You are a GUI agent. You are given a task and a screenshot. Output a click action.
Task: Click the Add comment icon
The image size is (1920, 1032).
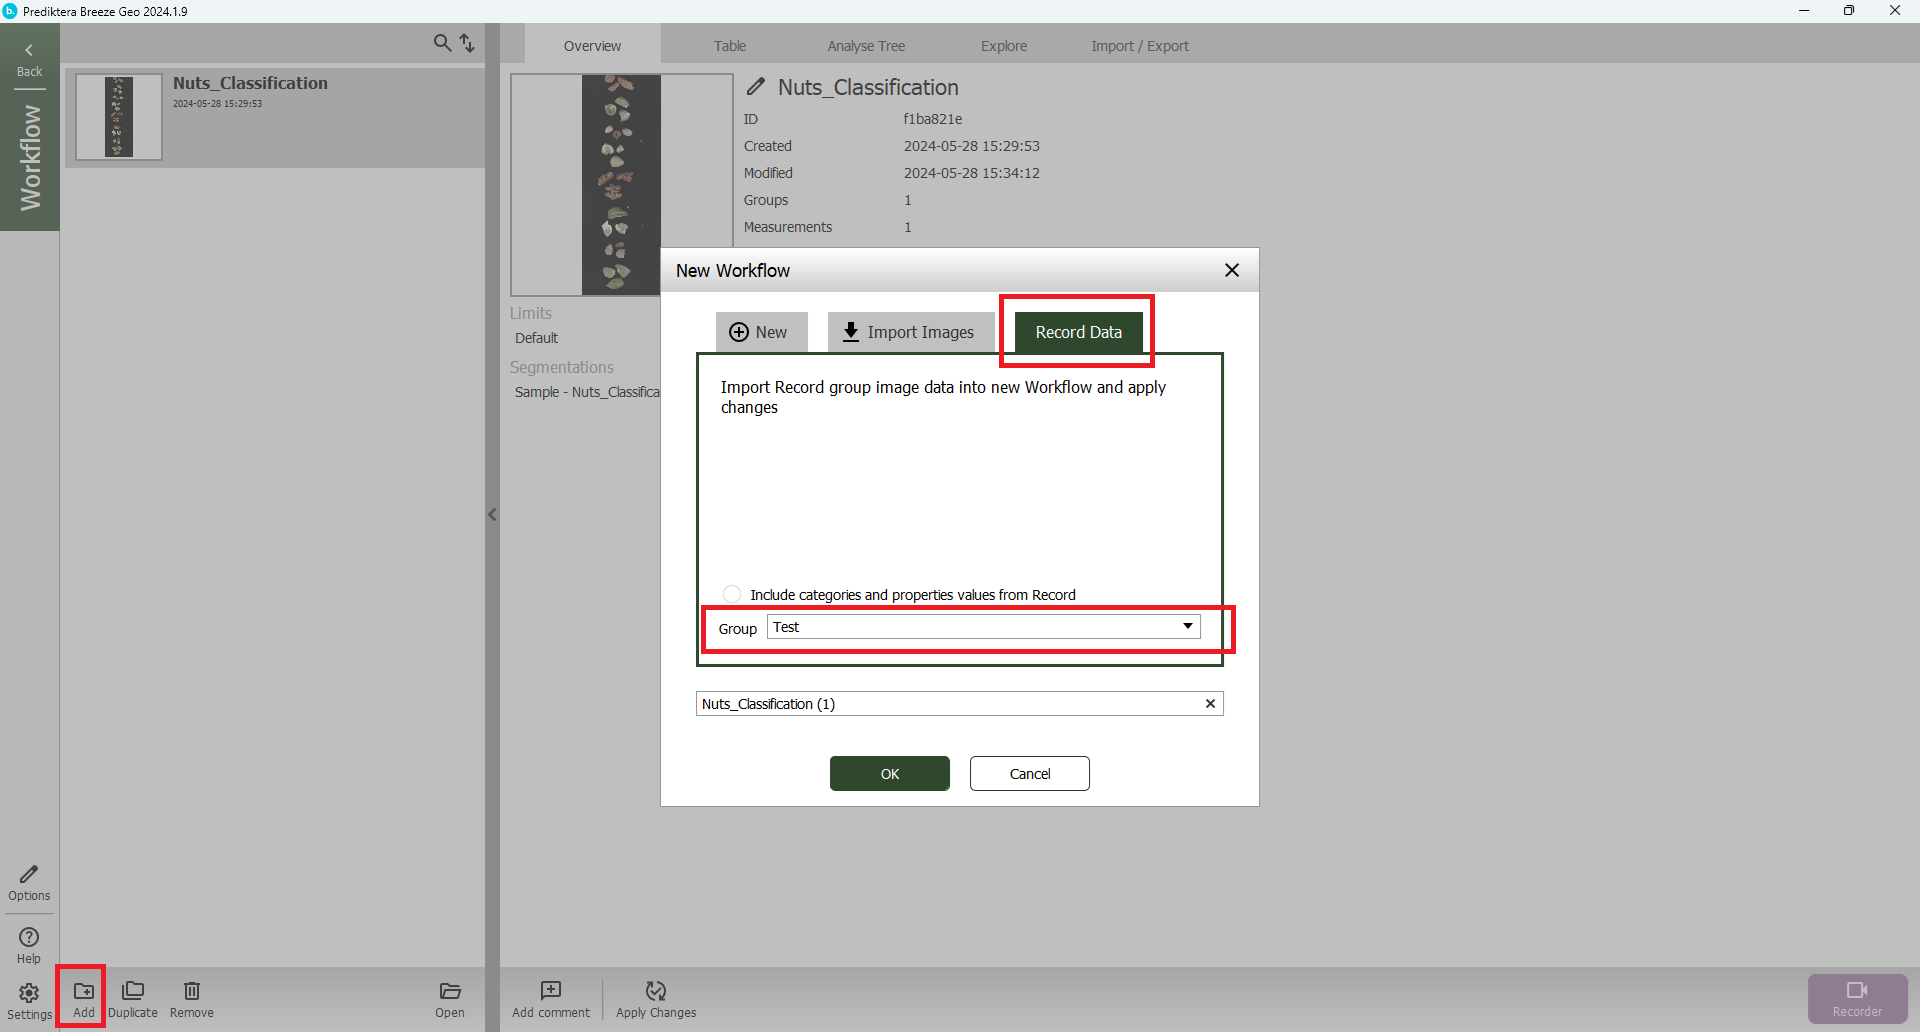(551, 991)
